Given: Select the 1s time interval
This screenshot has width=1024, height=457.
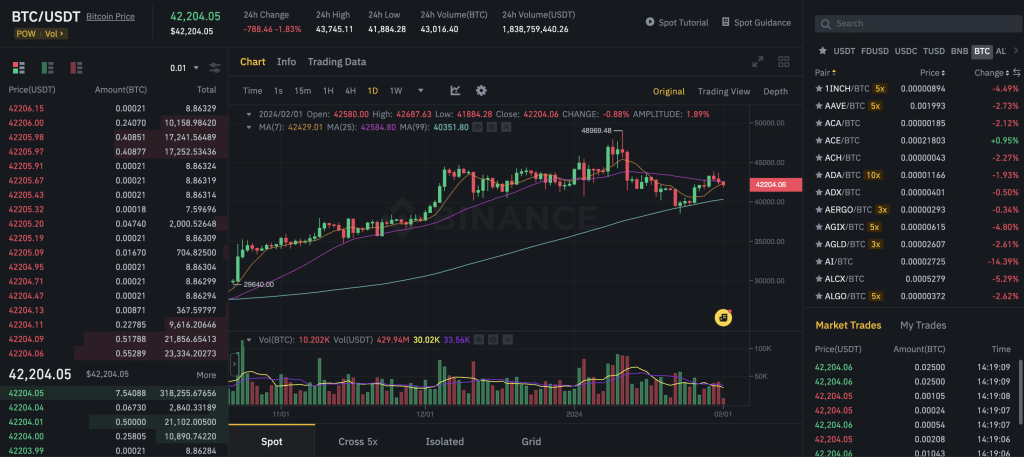Looking at the screenshot, I should pyautogui.click(x=278, y=91).
